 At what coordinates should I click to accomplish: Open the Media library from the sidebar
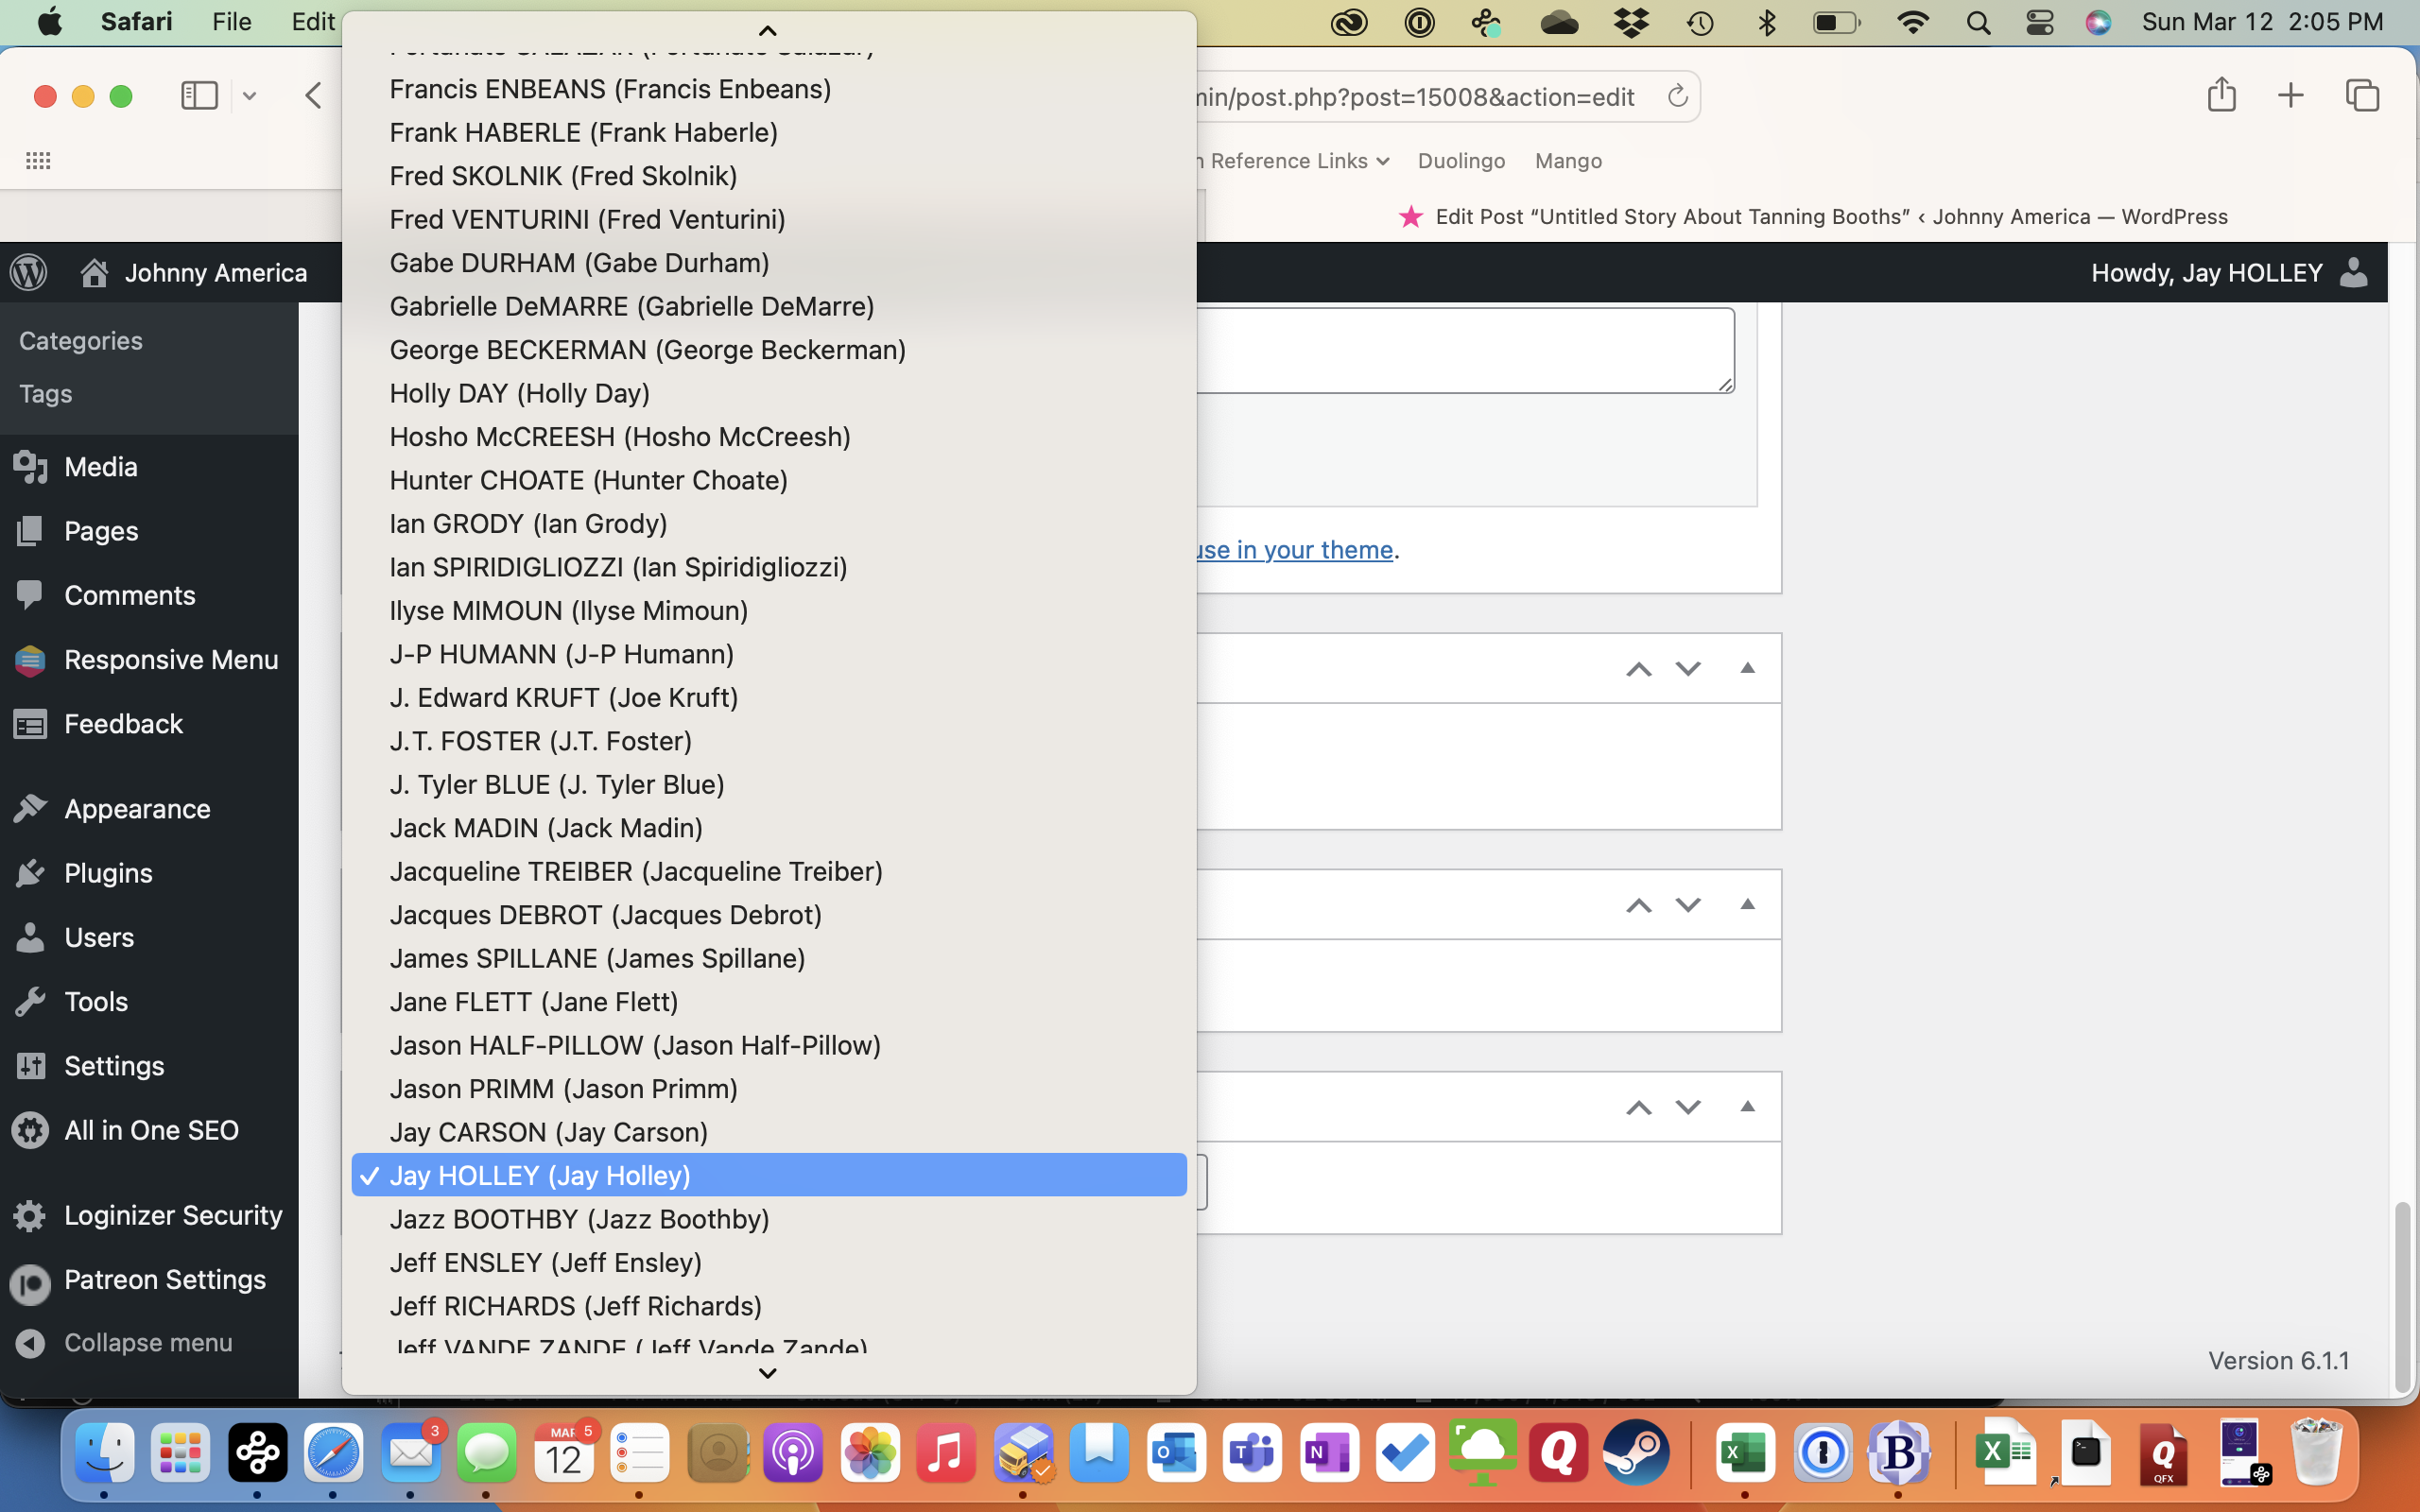tap(101, 466)
